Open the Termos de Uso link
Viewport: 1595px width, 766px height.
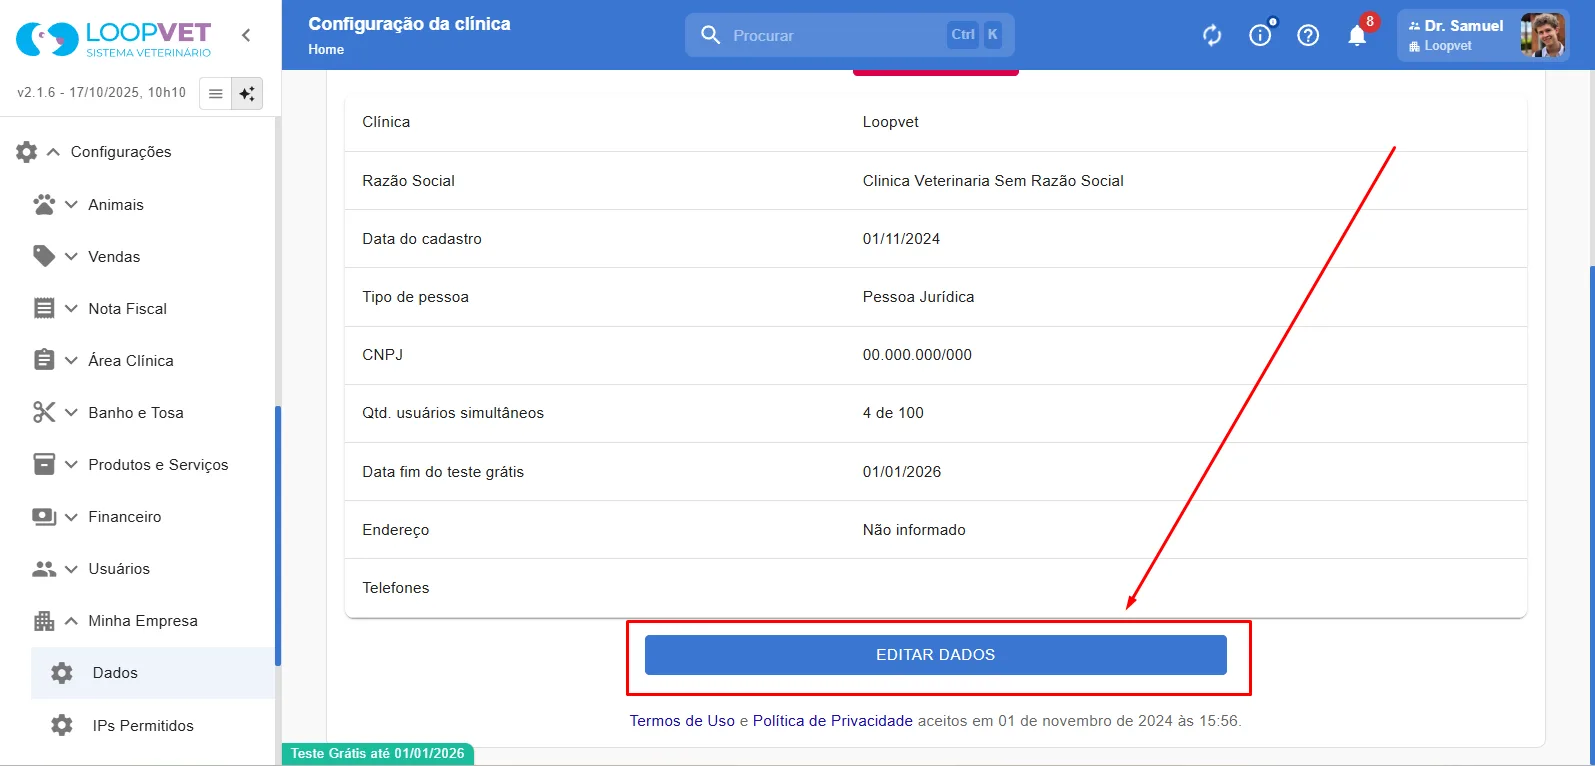(x=682, y=721)
